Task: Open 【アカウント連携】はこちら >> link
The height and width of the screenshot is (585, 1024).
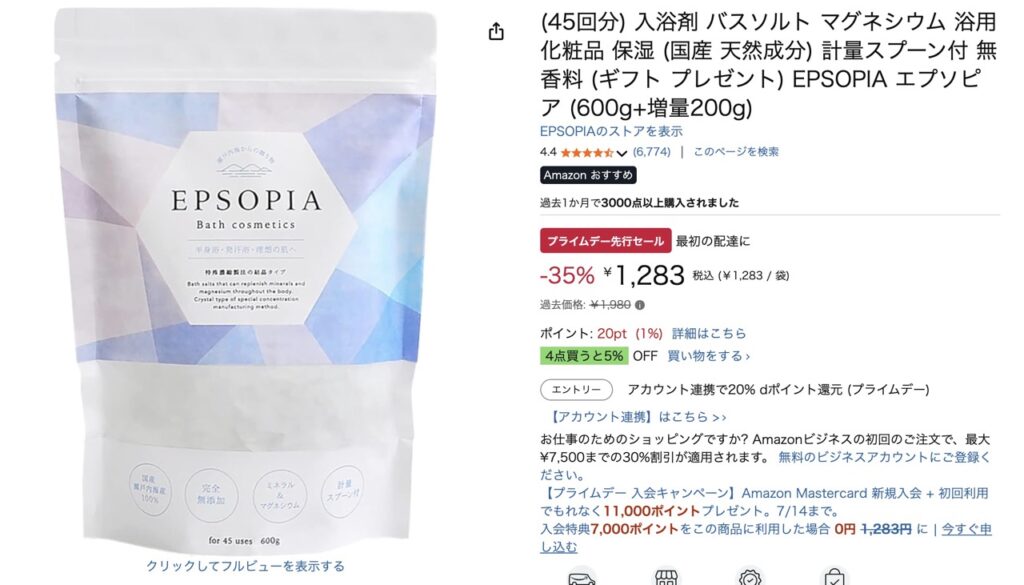Action: (638, 417)
